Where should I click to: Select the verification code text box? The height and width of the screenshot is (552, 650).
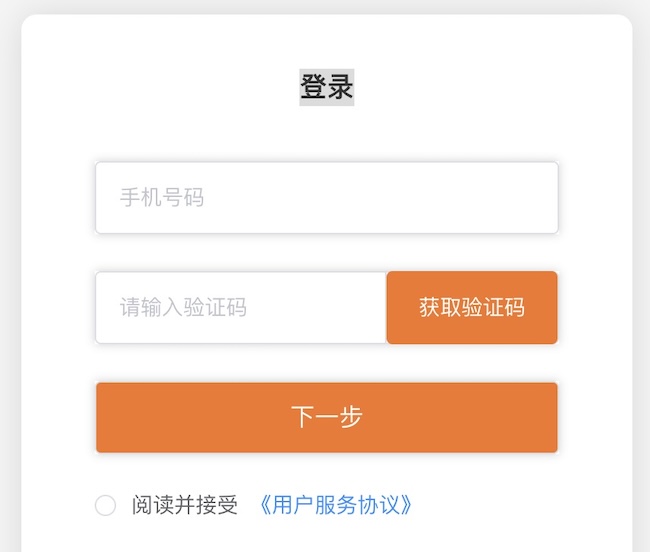click(241, 308)
